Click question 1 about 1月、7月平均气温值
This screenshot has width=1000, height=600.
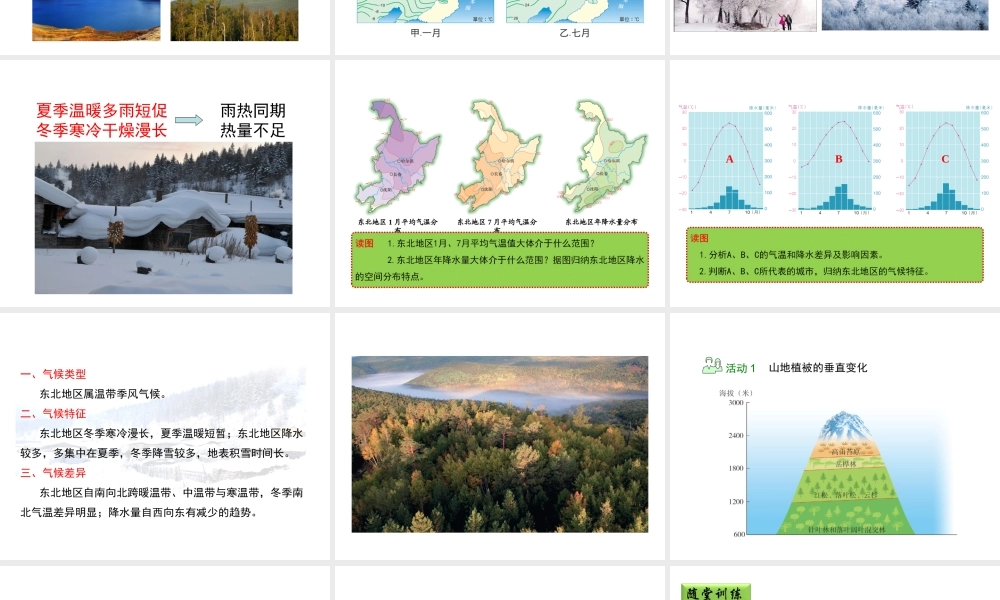tap(490, 243)
